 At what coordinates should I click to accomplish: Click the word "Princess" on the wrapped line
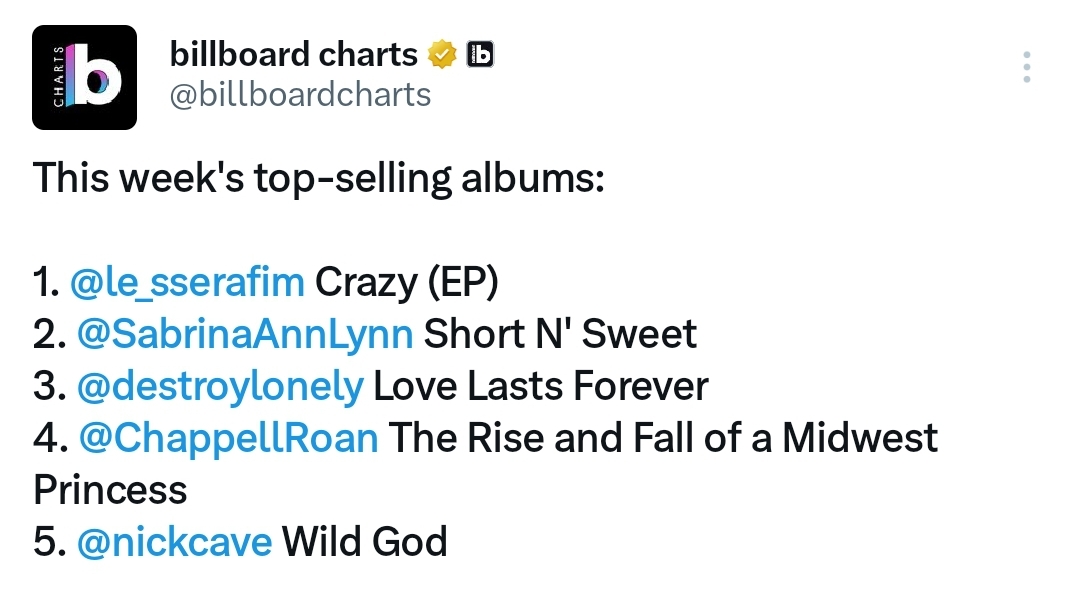[x=110, y=490]
